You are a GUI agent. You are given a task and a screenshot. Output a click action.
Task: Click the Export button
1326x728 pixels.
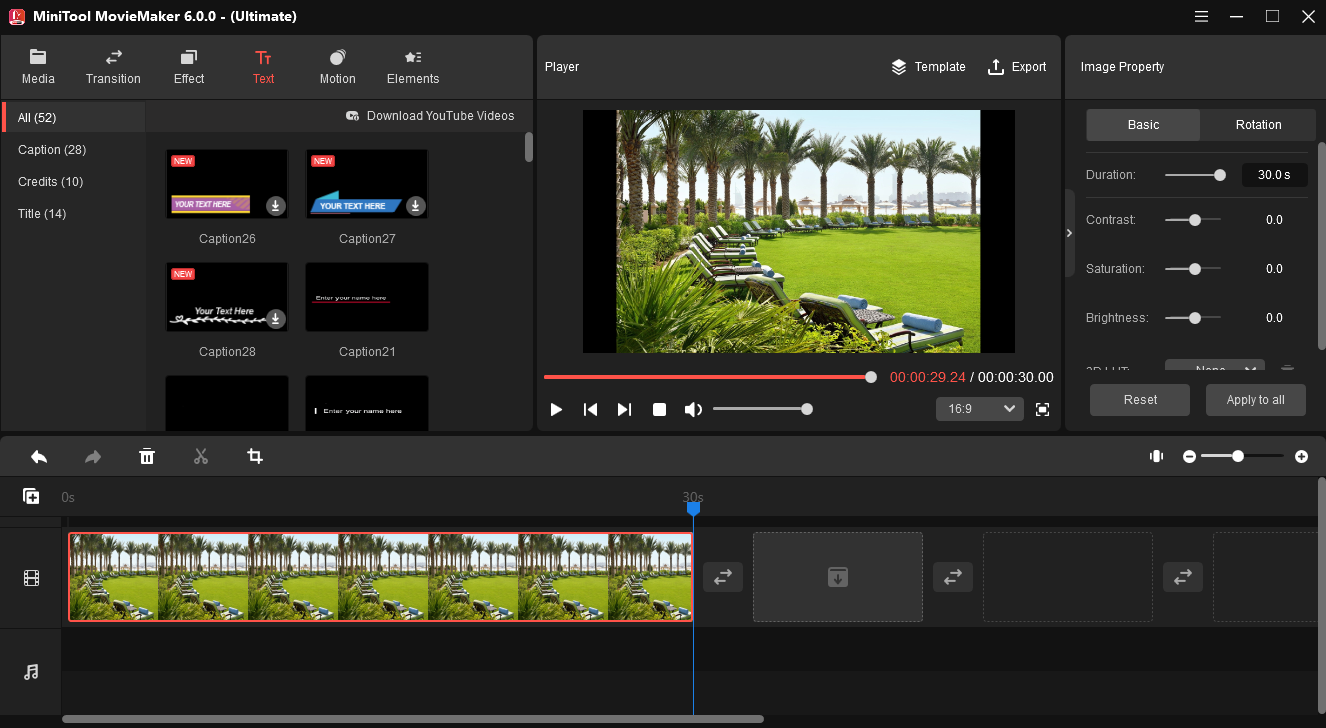pyautogui.click(x=1017, y=67)
